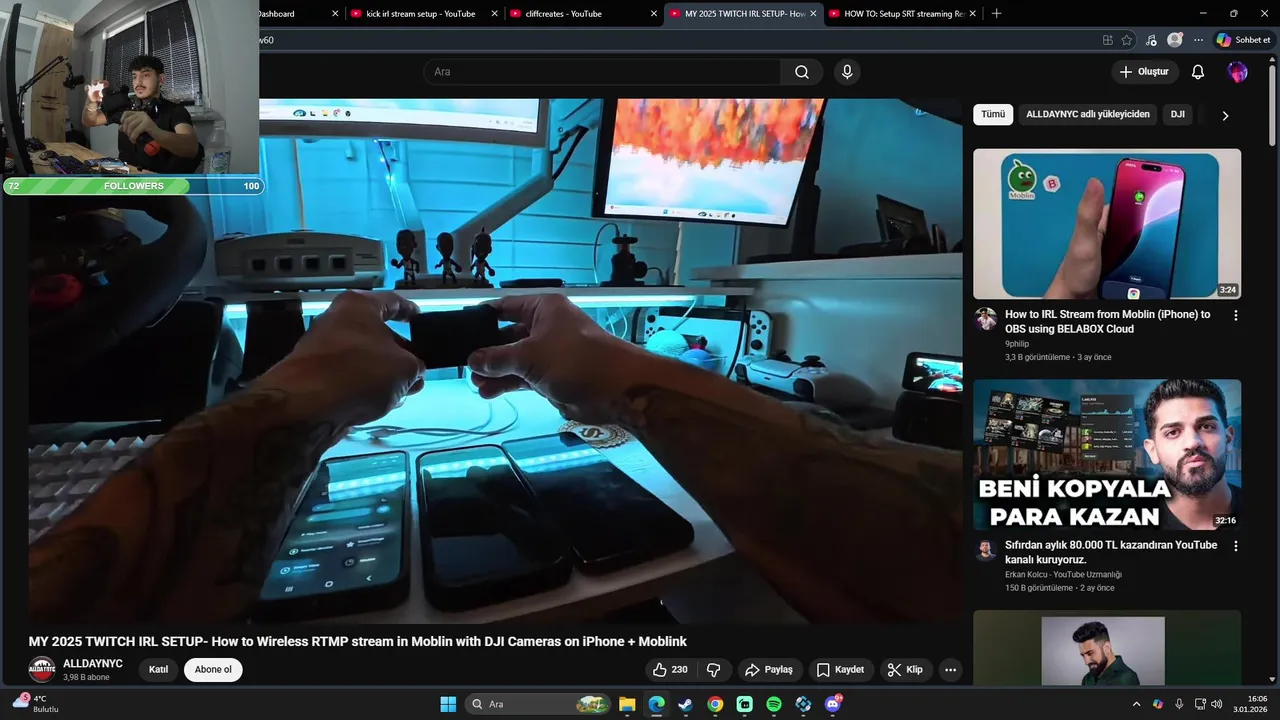Open the ALLDAYNYC channel name link
This screenshot has height=720, width=1280.
[93, 664]
